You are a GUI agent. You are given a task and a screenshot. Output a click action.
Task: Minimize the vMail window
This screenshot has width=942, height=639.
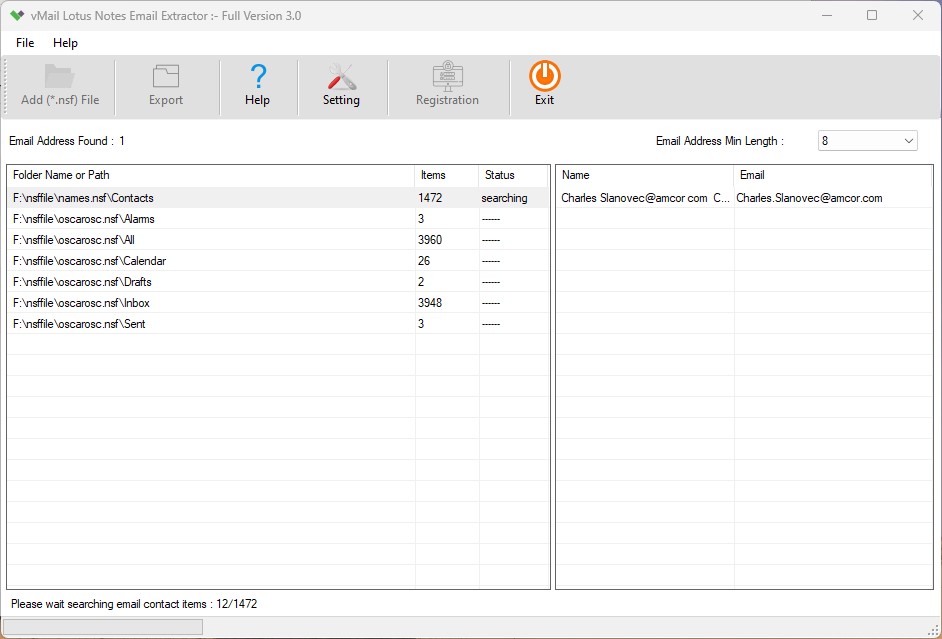(x=827, y=16)
